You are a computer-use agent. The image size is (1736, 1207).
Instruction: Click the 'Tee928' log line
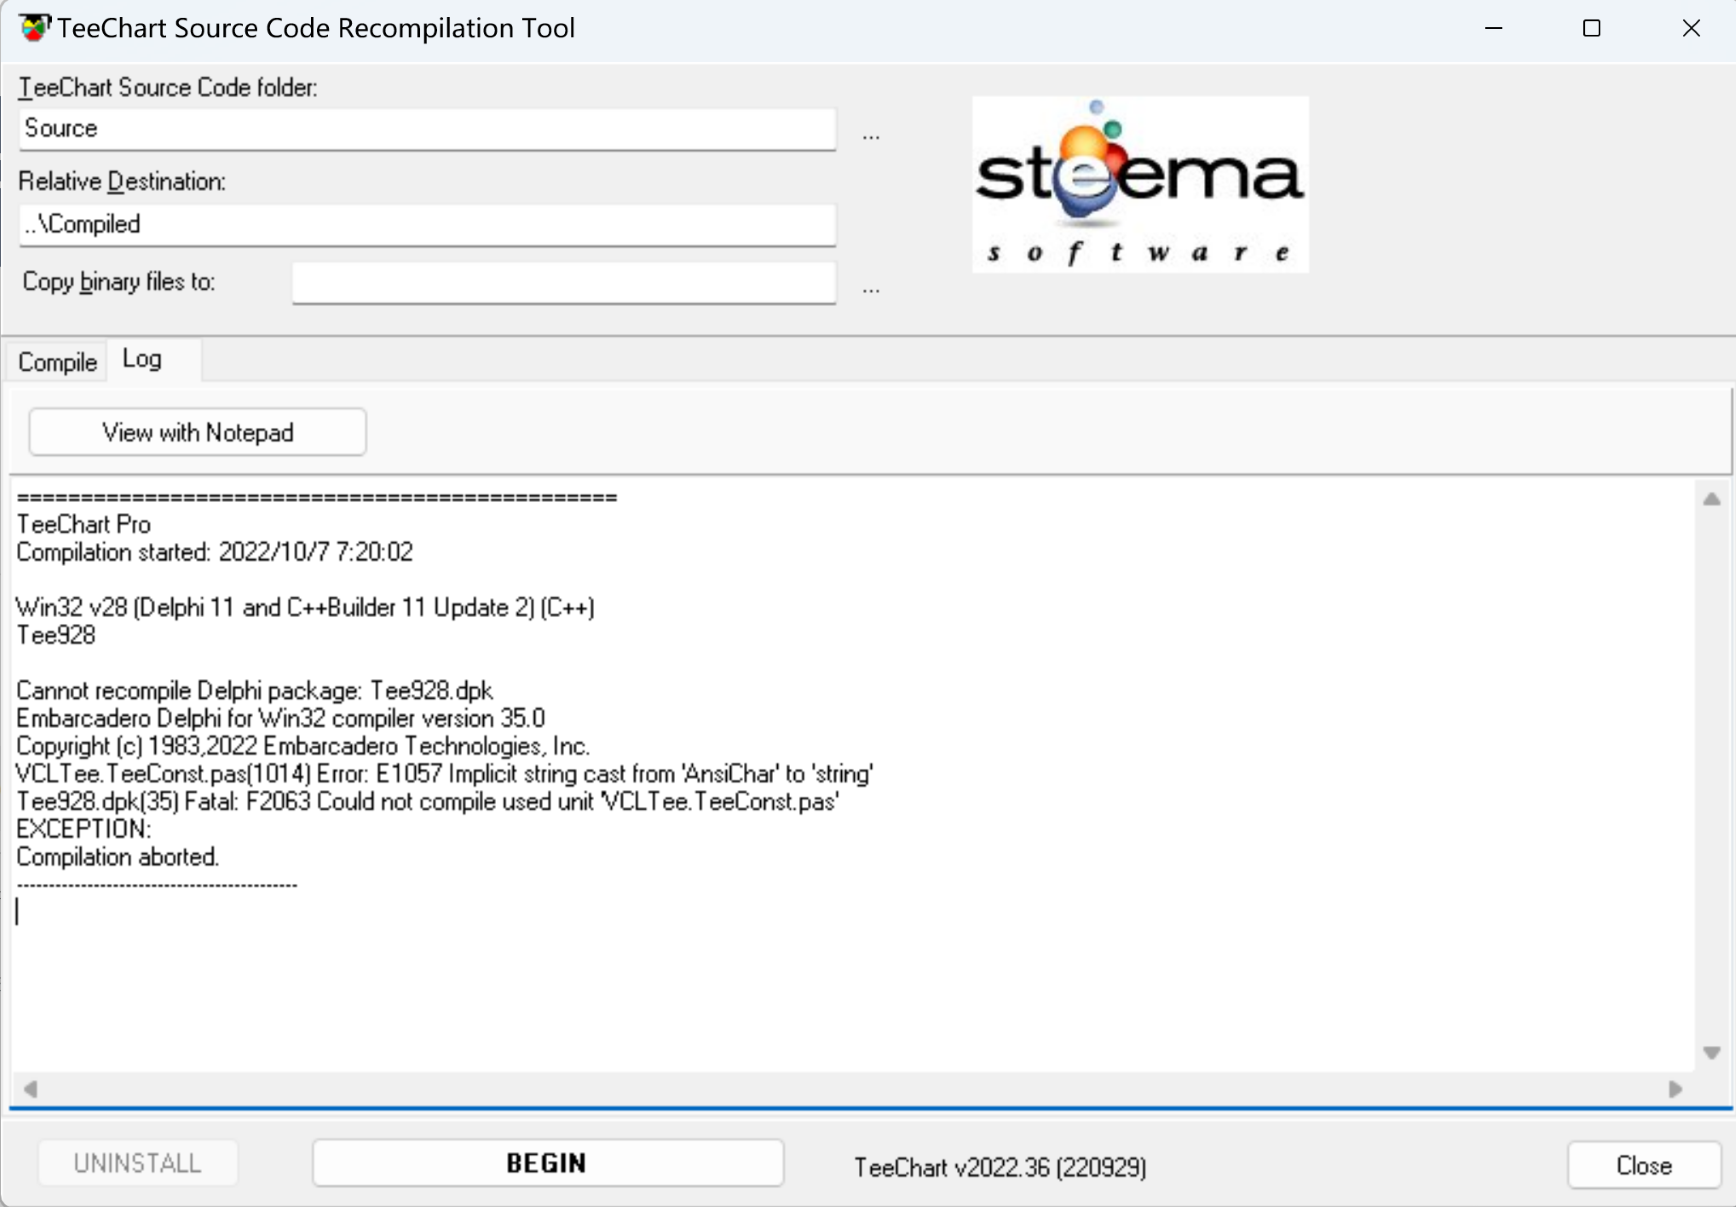pyautogui.click(x=56, y=635)
